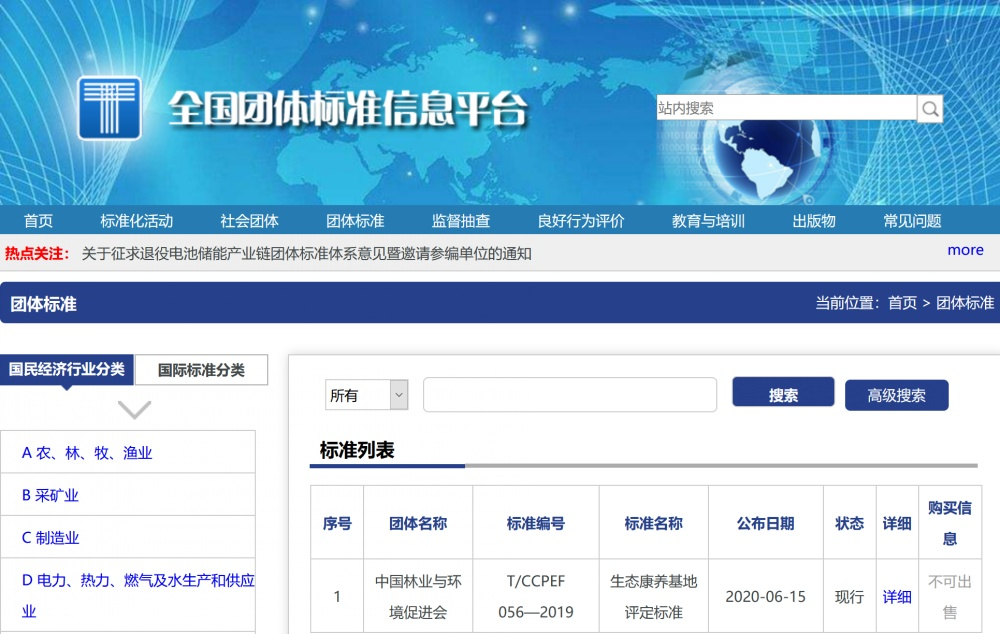Image resolution: width=1000 pixels, height=634 pixels.
Task: Select category D 电力、热力、燃气及水生产和供应业
Action: 138,595
